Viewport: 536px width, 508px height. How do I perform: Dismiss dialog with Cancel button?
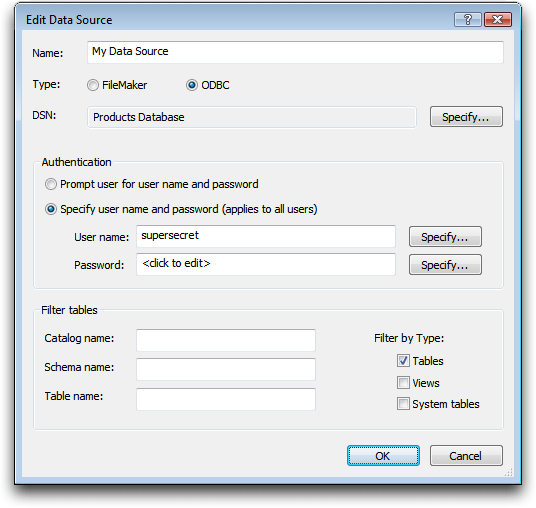click(466, 456)
